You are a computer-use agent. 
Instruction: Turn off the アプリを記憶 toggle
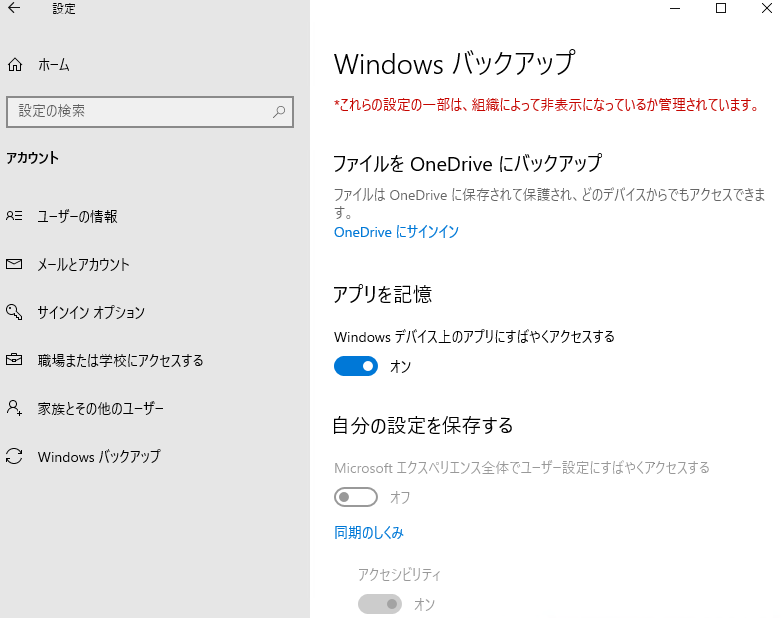click(356, 367)
